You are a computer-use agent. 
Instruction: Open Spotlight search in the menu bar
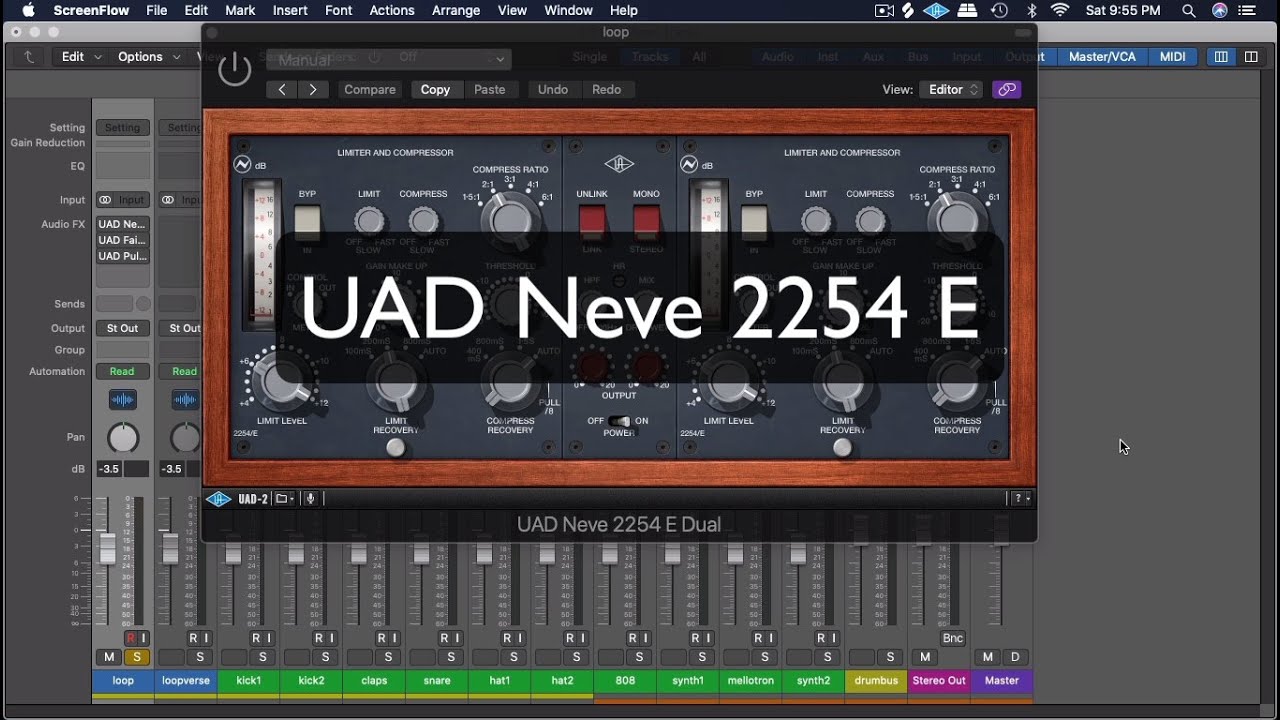[1188, 11]
